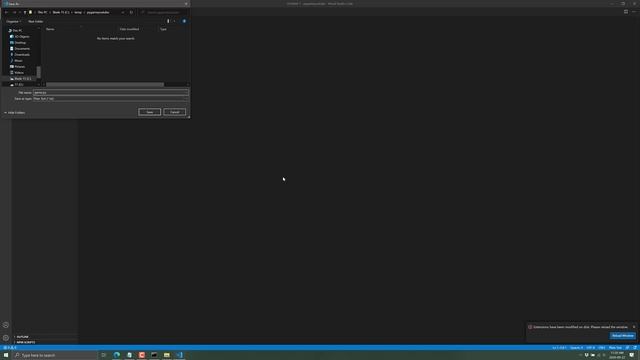640x360 pixels.
Task: Expand the NPM SCRIPTS section
Action: click(x=25, y=342)
